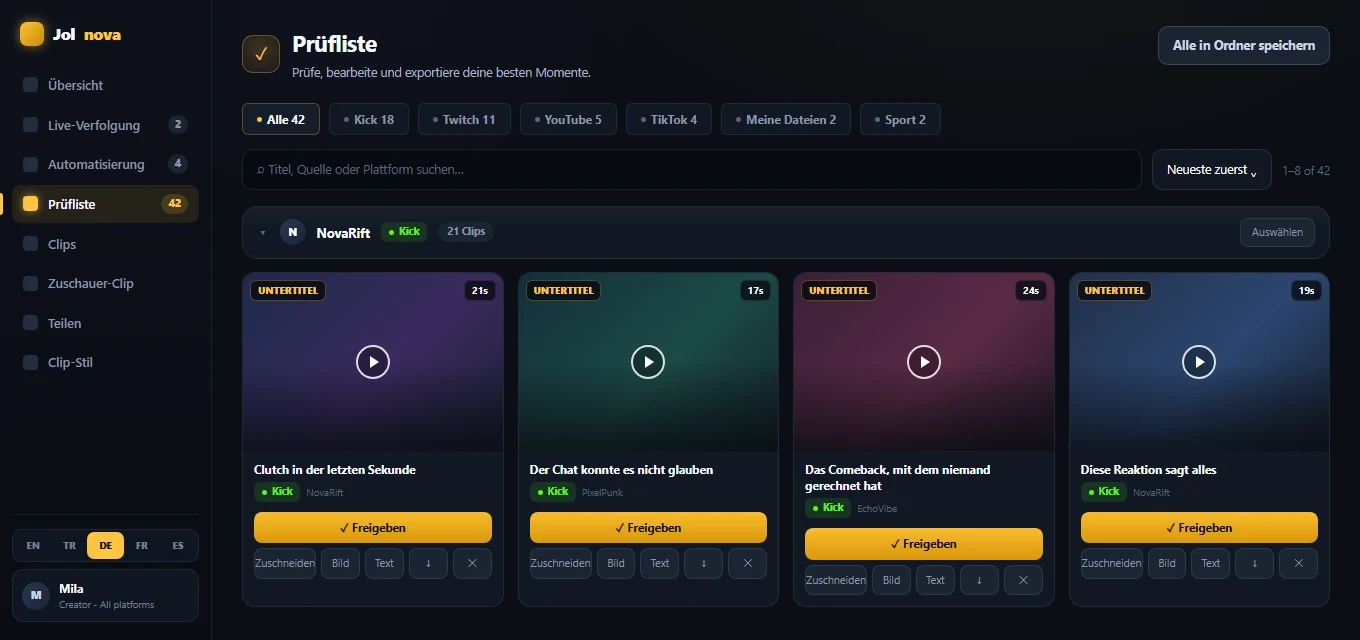1360x640 pixels.
Task: Select the Alle 42 filter tab
Action: click(x=281, y=119)
